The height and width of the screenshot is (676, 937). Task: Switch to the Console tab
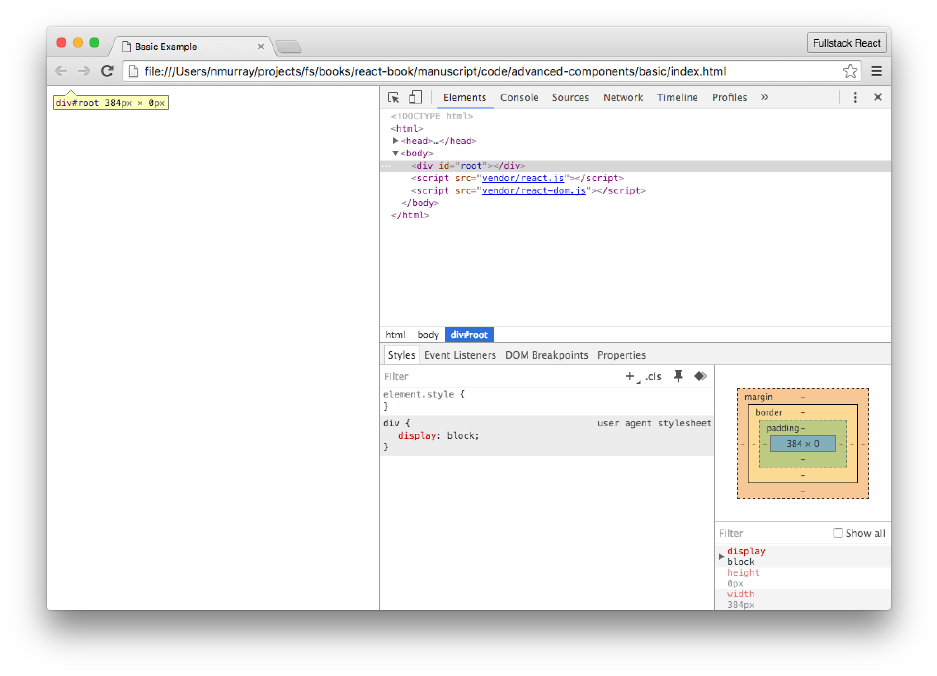[519, 97]
